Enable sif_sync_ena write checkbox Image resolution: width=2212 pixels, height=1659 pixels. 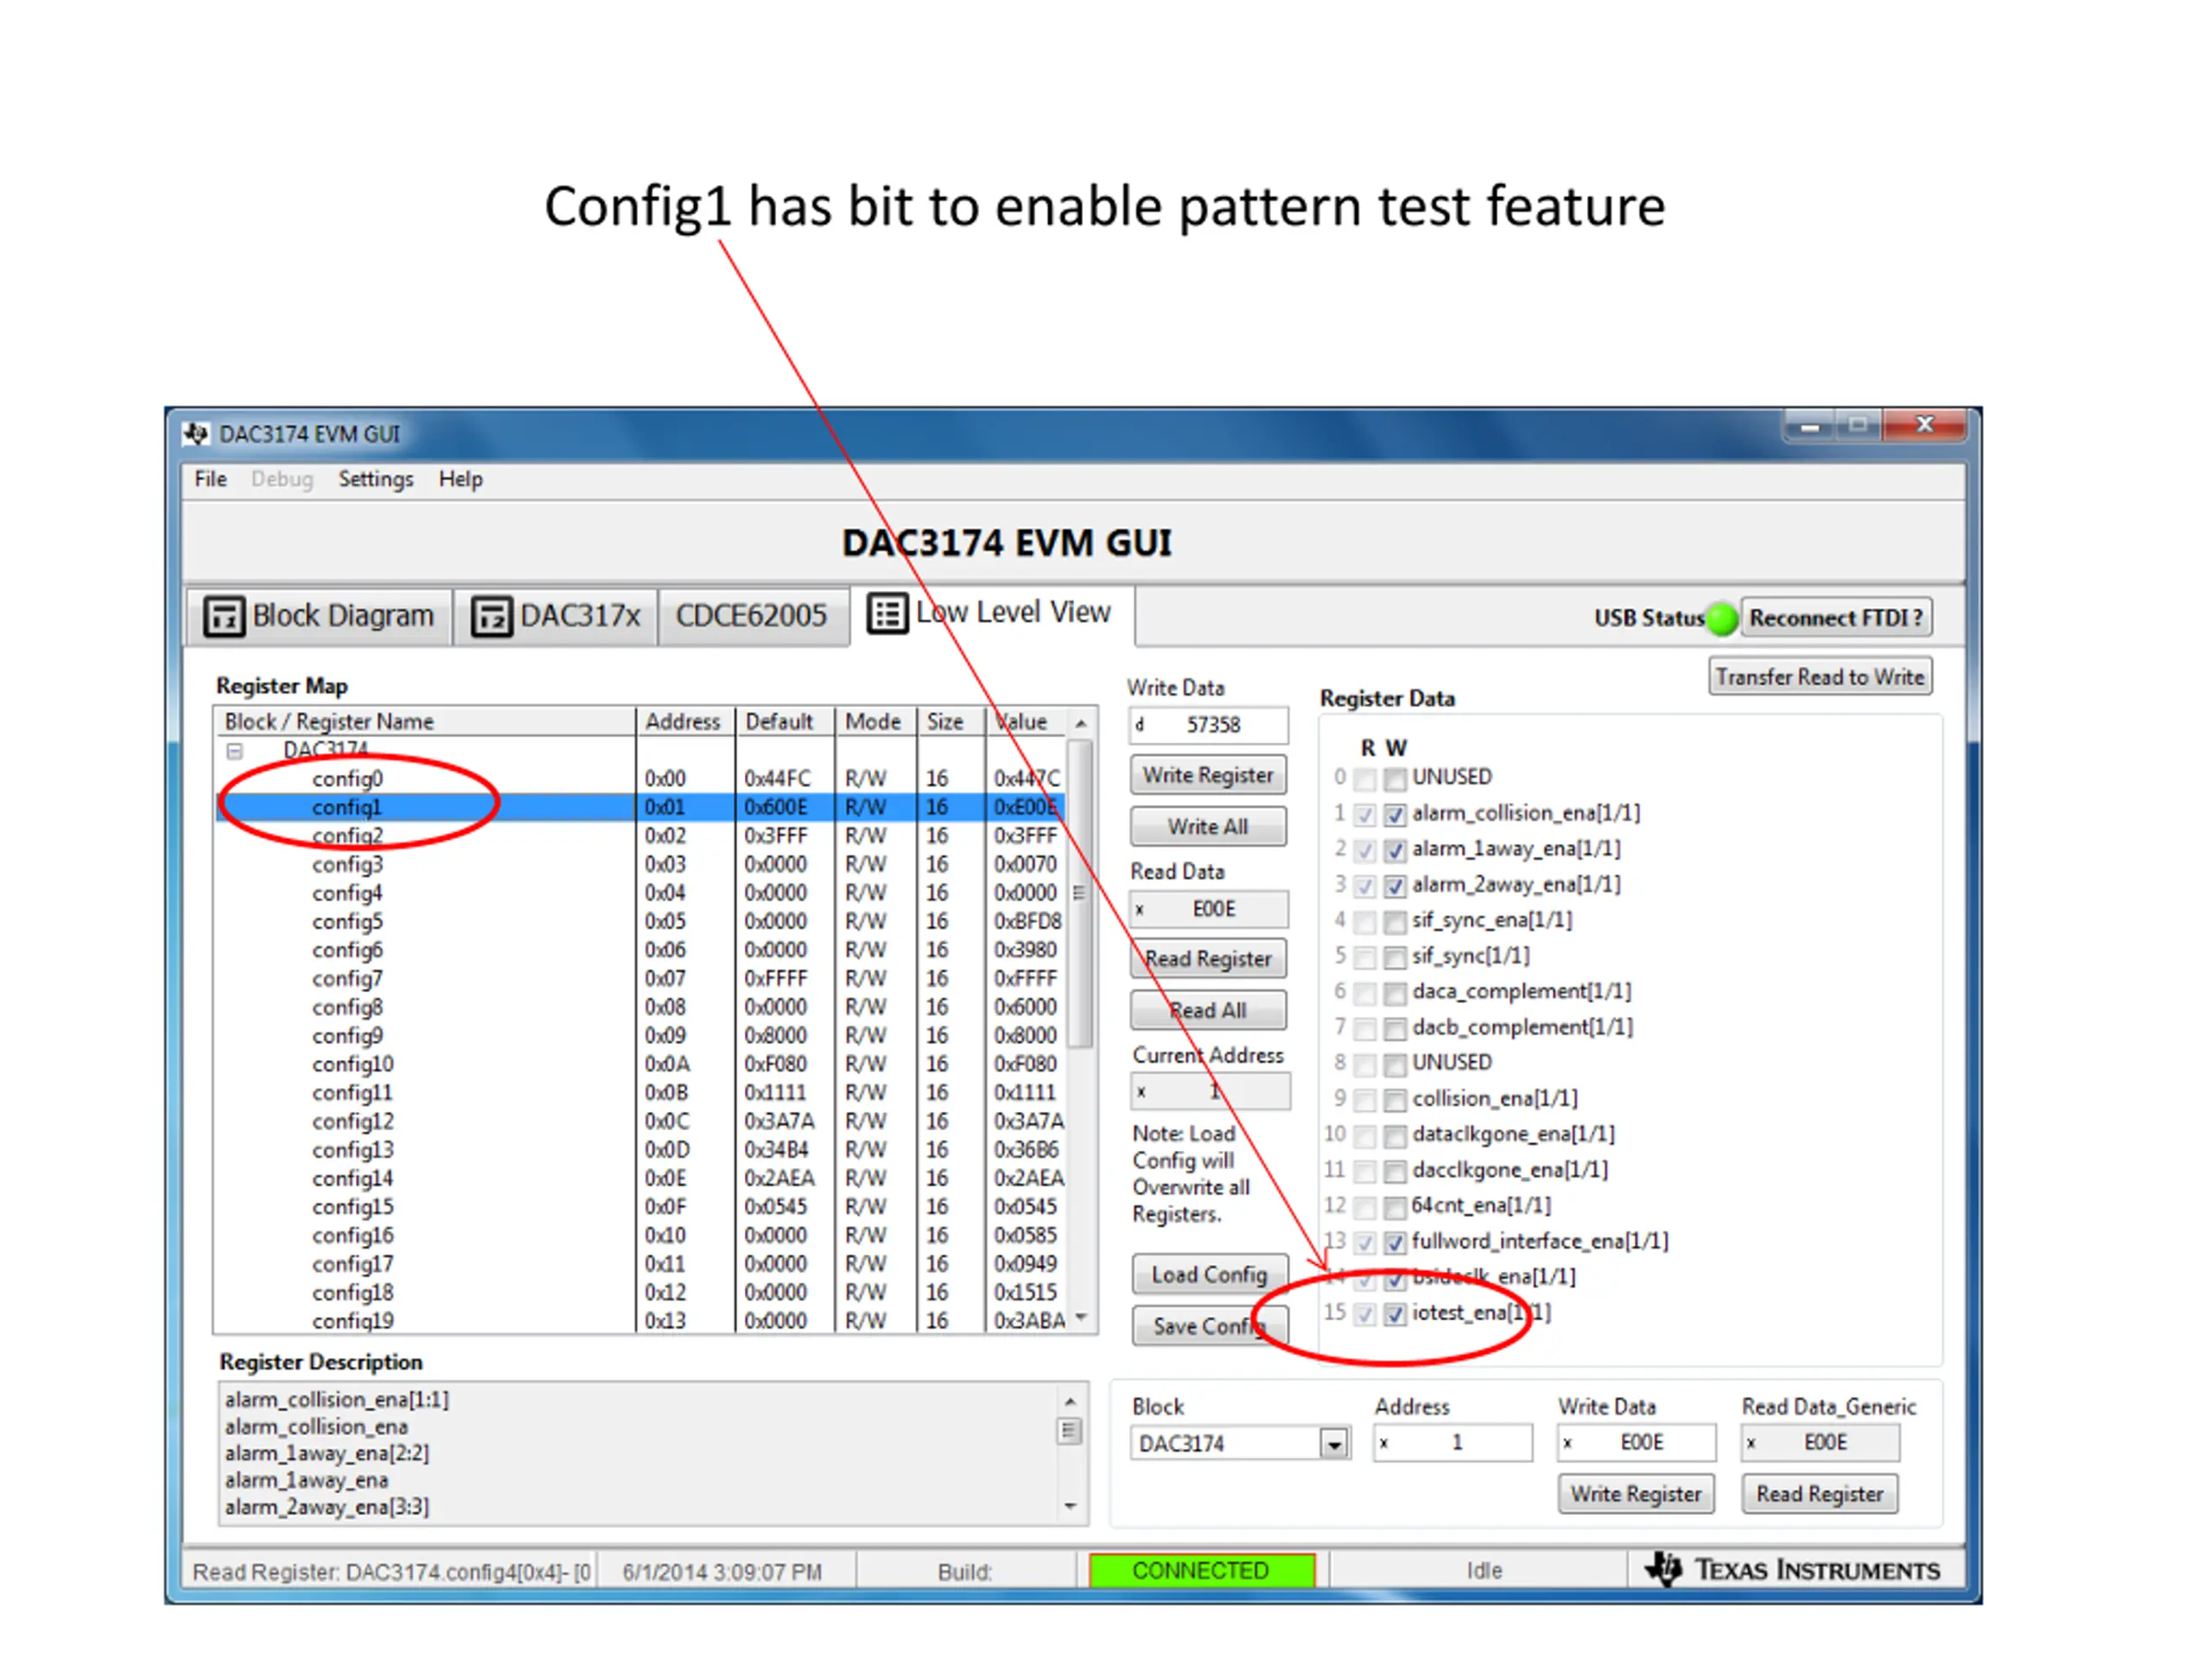pos(1395,921)
